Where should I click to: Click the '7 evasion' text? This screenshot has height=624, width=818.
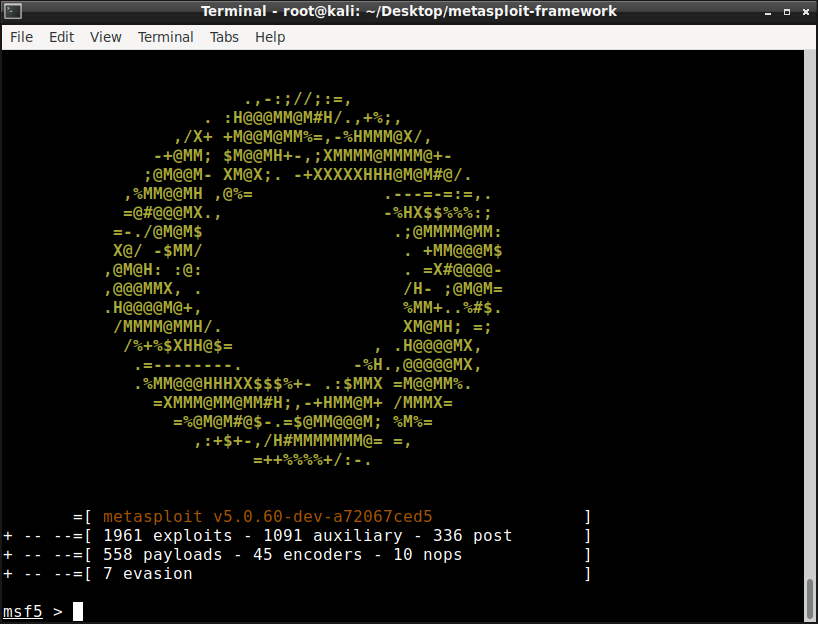(148, 574)
